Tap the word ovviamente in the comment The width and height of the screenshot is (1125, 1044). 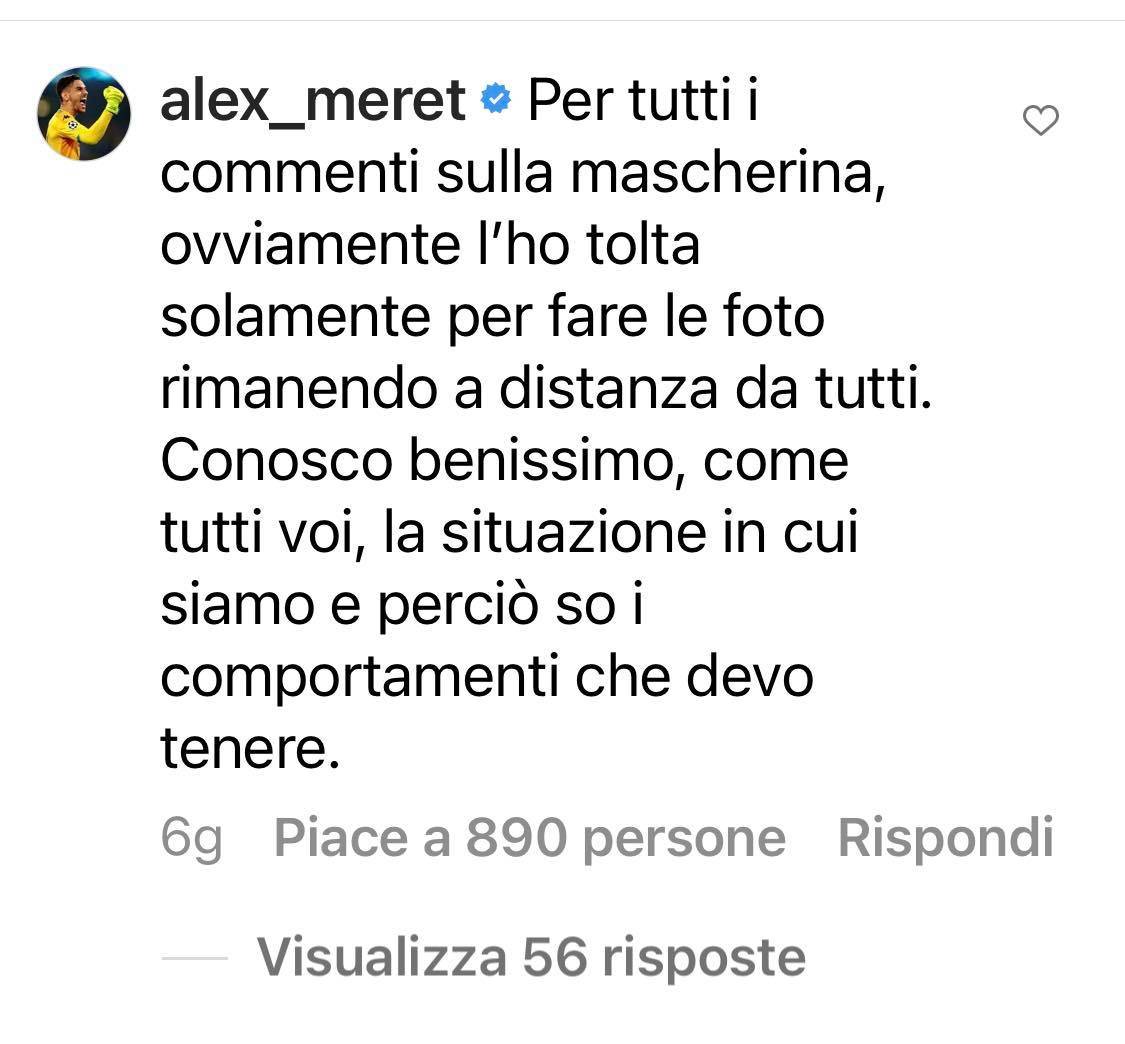pos(311,245)
